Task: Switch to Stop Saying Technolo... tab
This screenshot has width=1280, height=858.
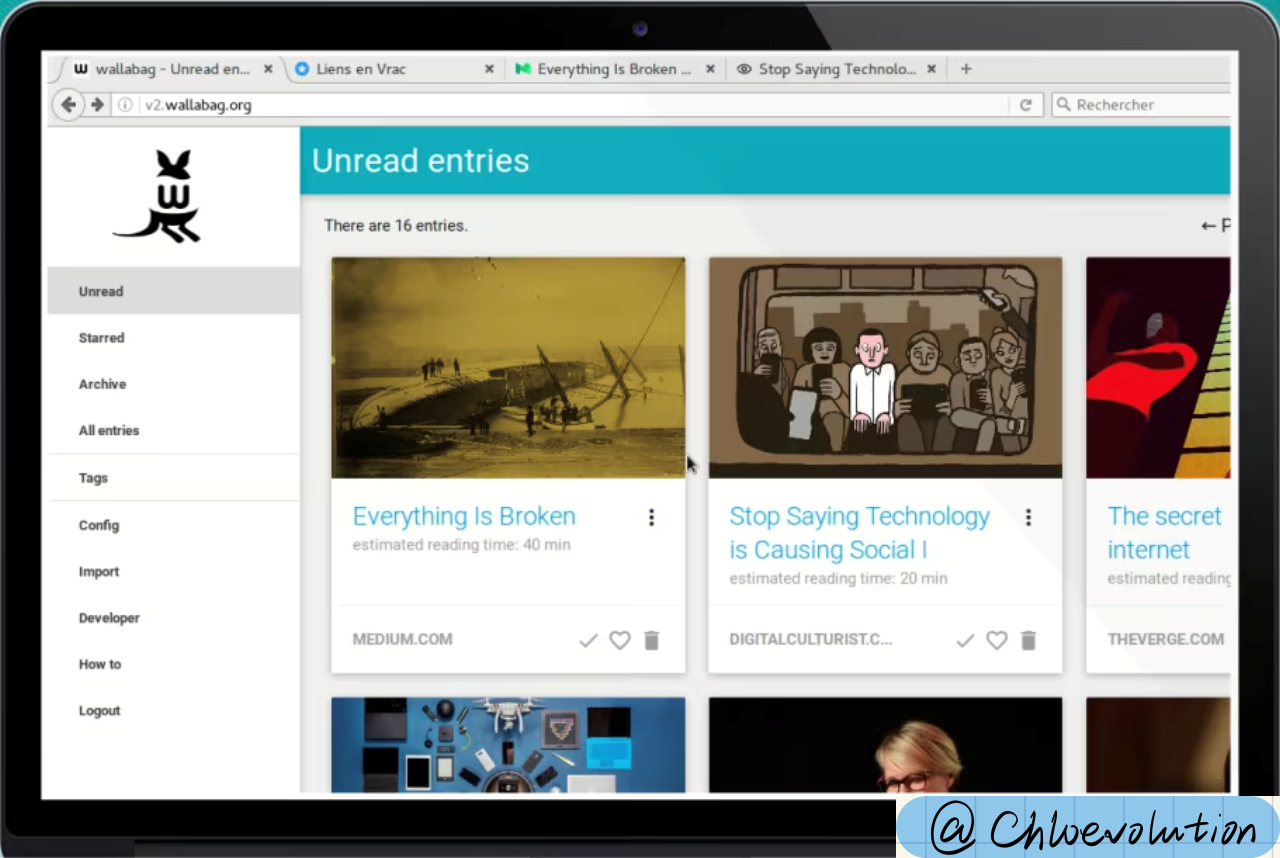Action: (x=837, y=69)
